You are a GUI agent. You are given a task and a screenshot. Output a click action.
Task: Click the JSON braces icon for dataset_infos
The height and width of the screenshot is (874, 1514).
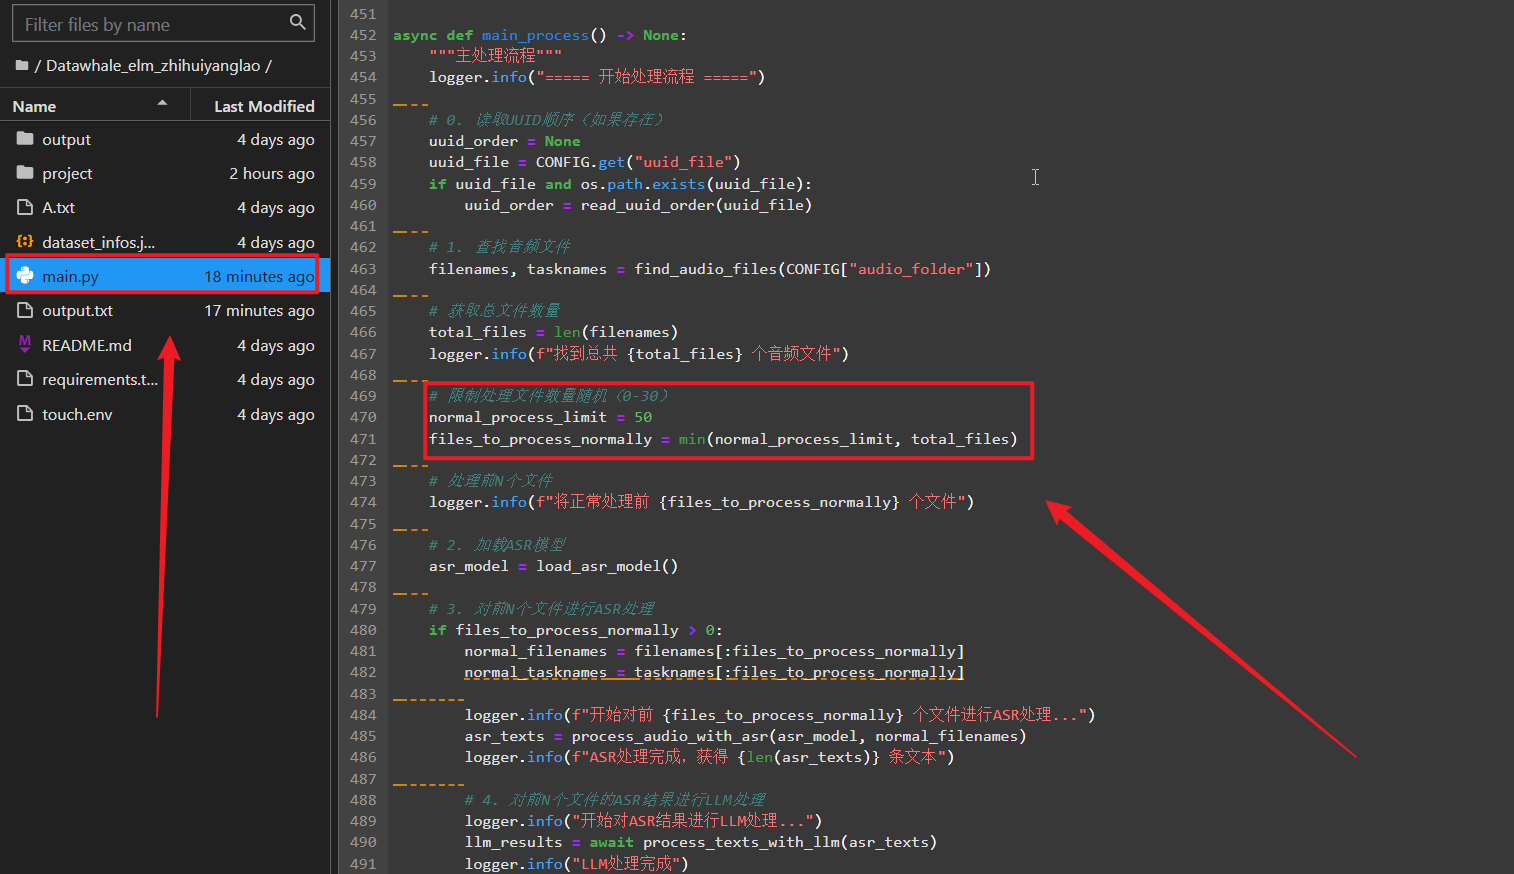(x=25, y=241)
